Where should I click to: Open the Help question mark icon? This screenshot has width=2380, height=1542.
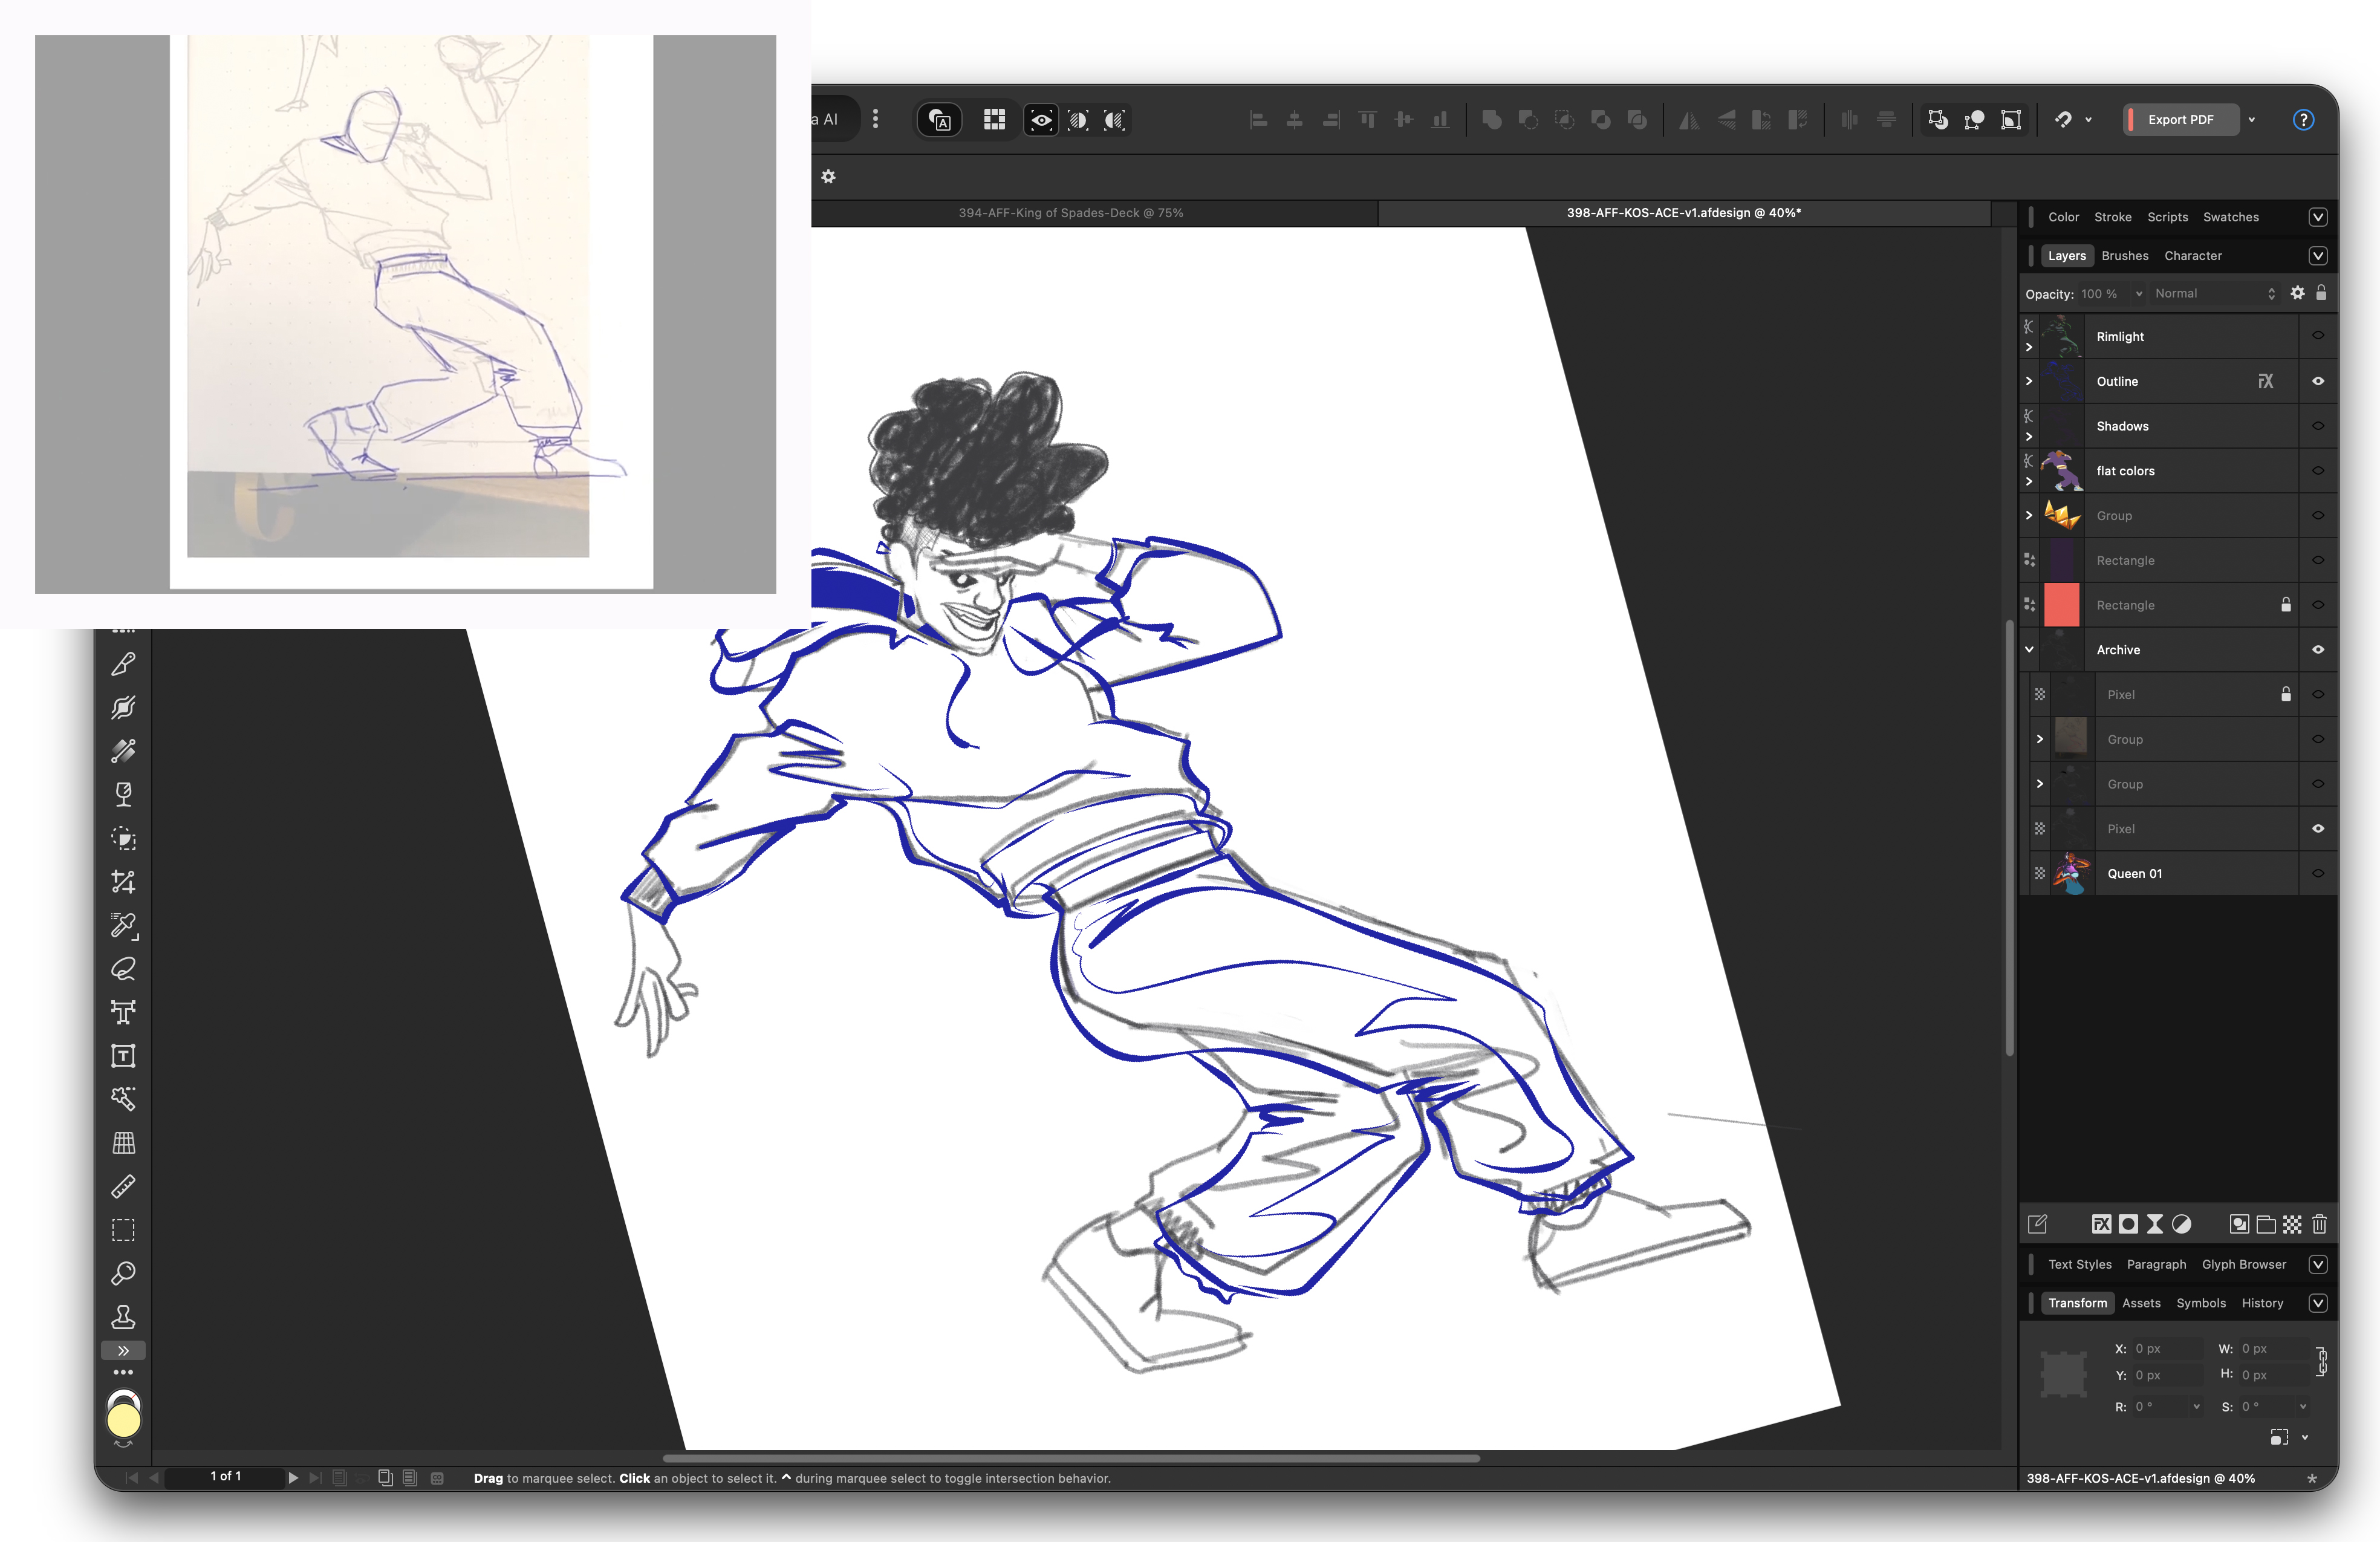point(2303,120)
